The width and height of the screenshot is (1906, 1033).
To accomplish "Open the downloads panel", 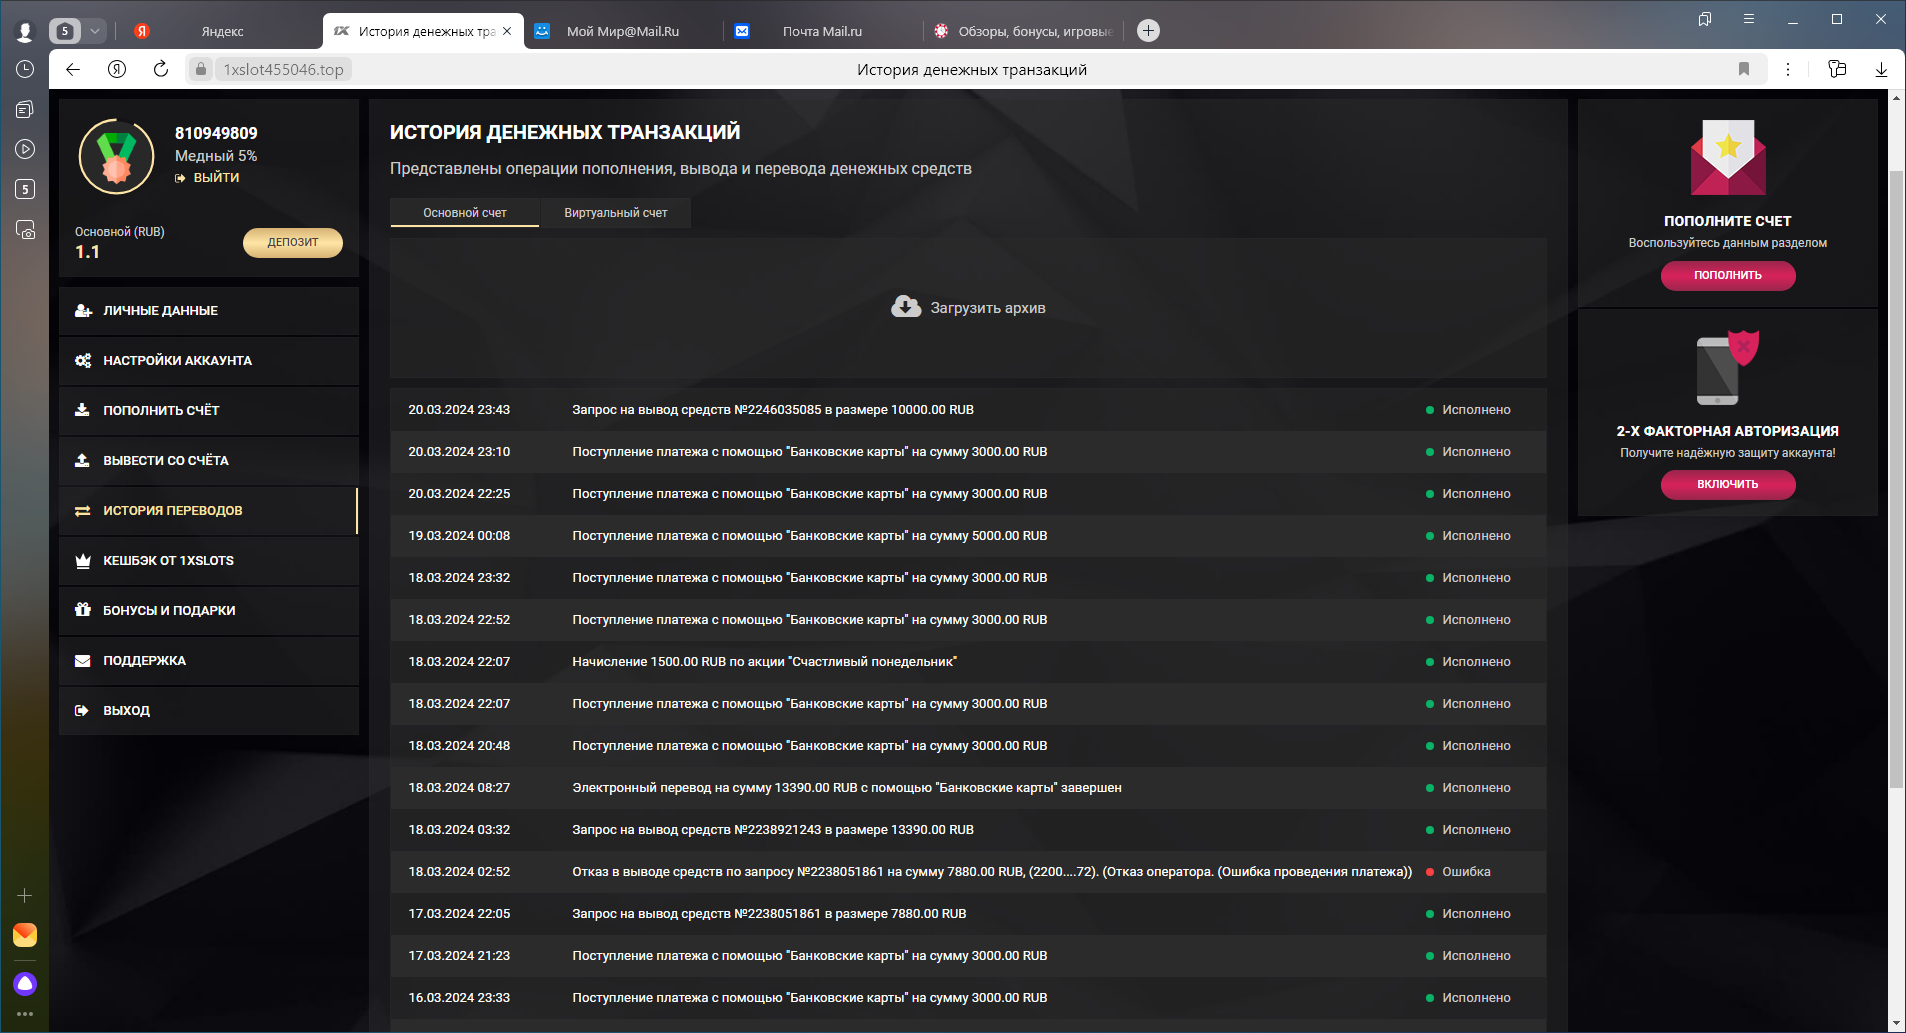I will click(x=1881, y=69).
